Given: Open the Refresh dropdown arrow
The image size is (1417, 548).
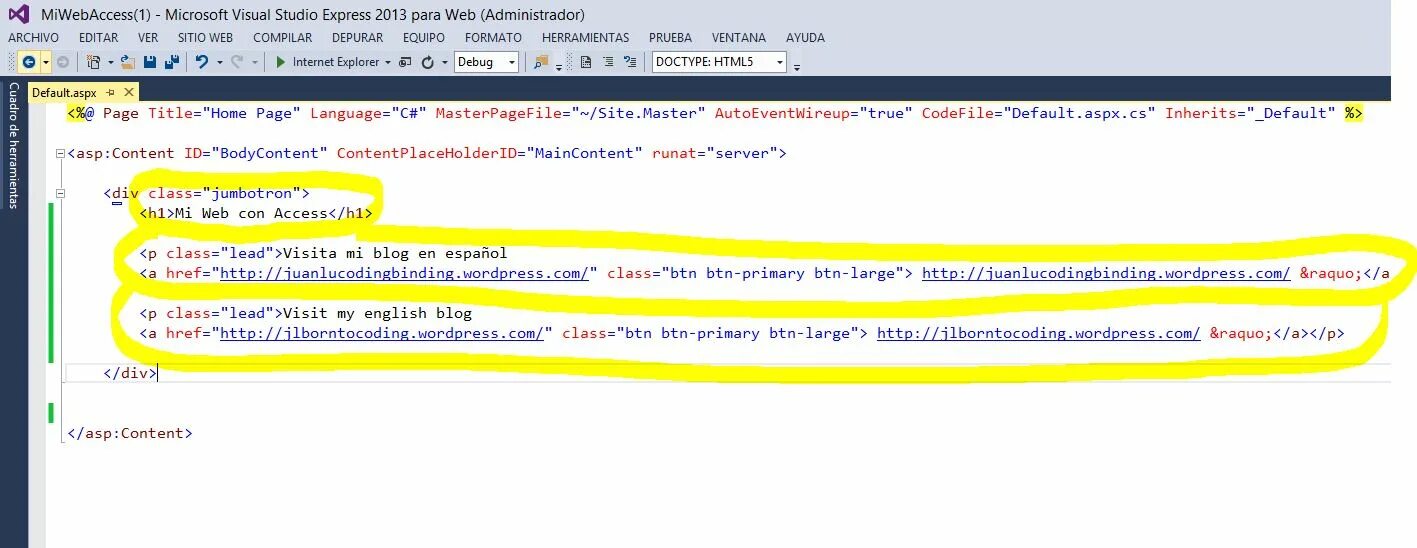Looking at the screenshot, I should point(445,62).
